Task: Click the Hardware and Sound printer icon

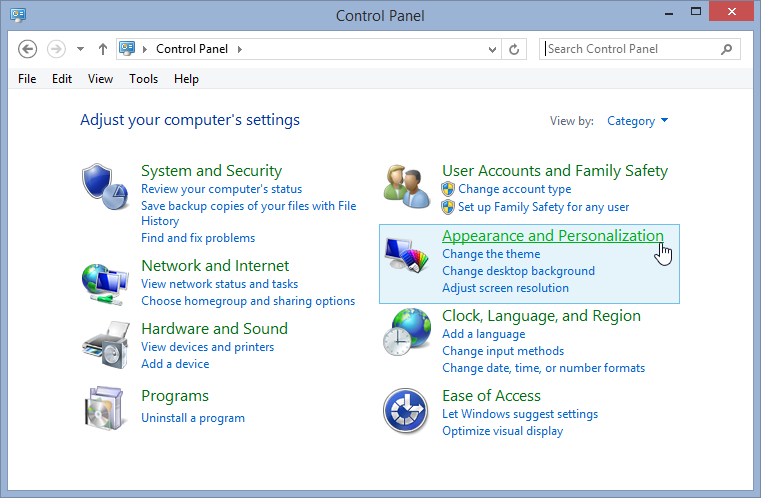Action: 106,345
